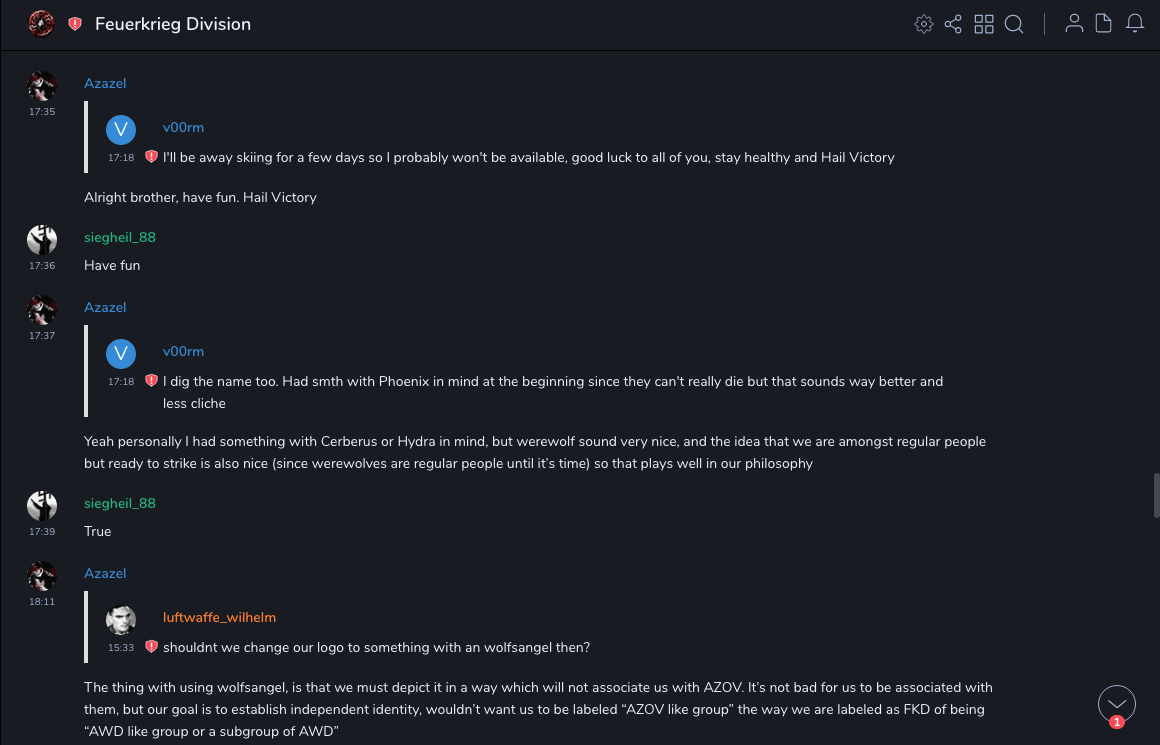Open the grid view icon
The image size is (1160, 745).
984,24
